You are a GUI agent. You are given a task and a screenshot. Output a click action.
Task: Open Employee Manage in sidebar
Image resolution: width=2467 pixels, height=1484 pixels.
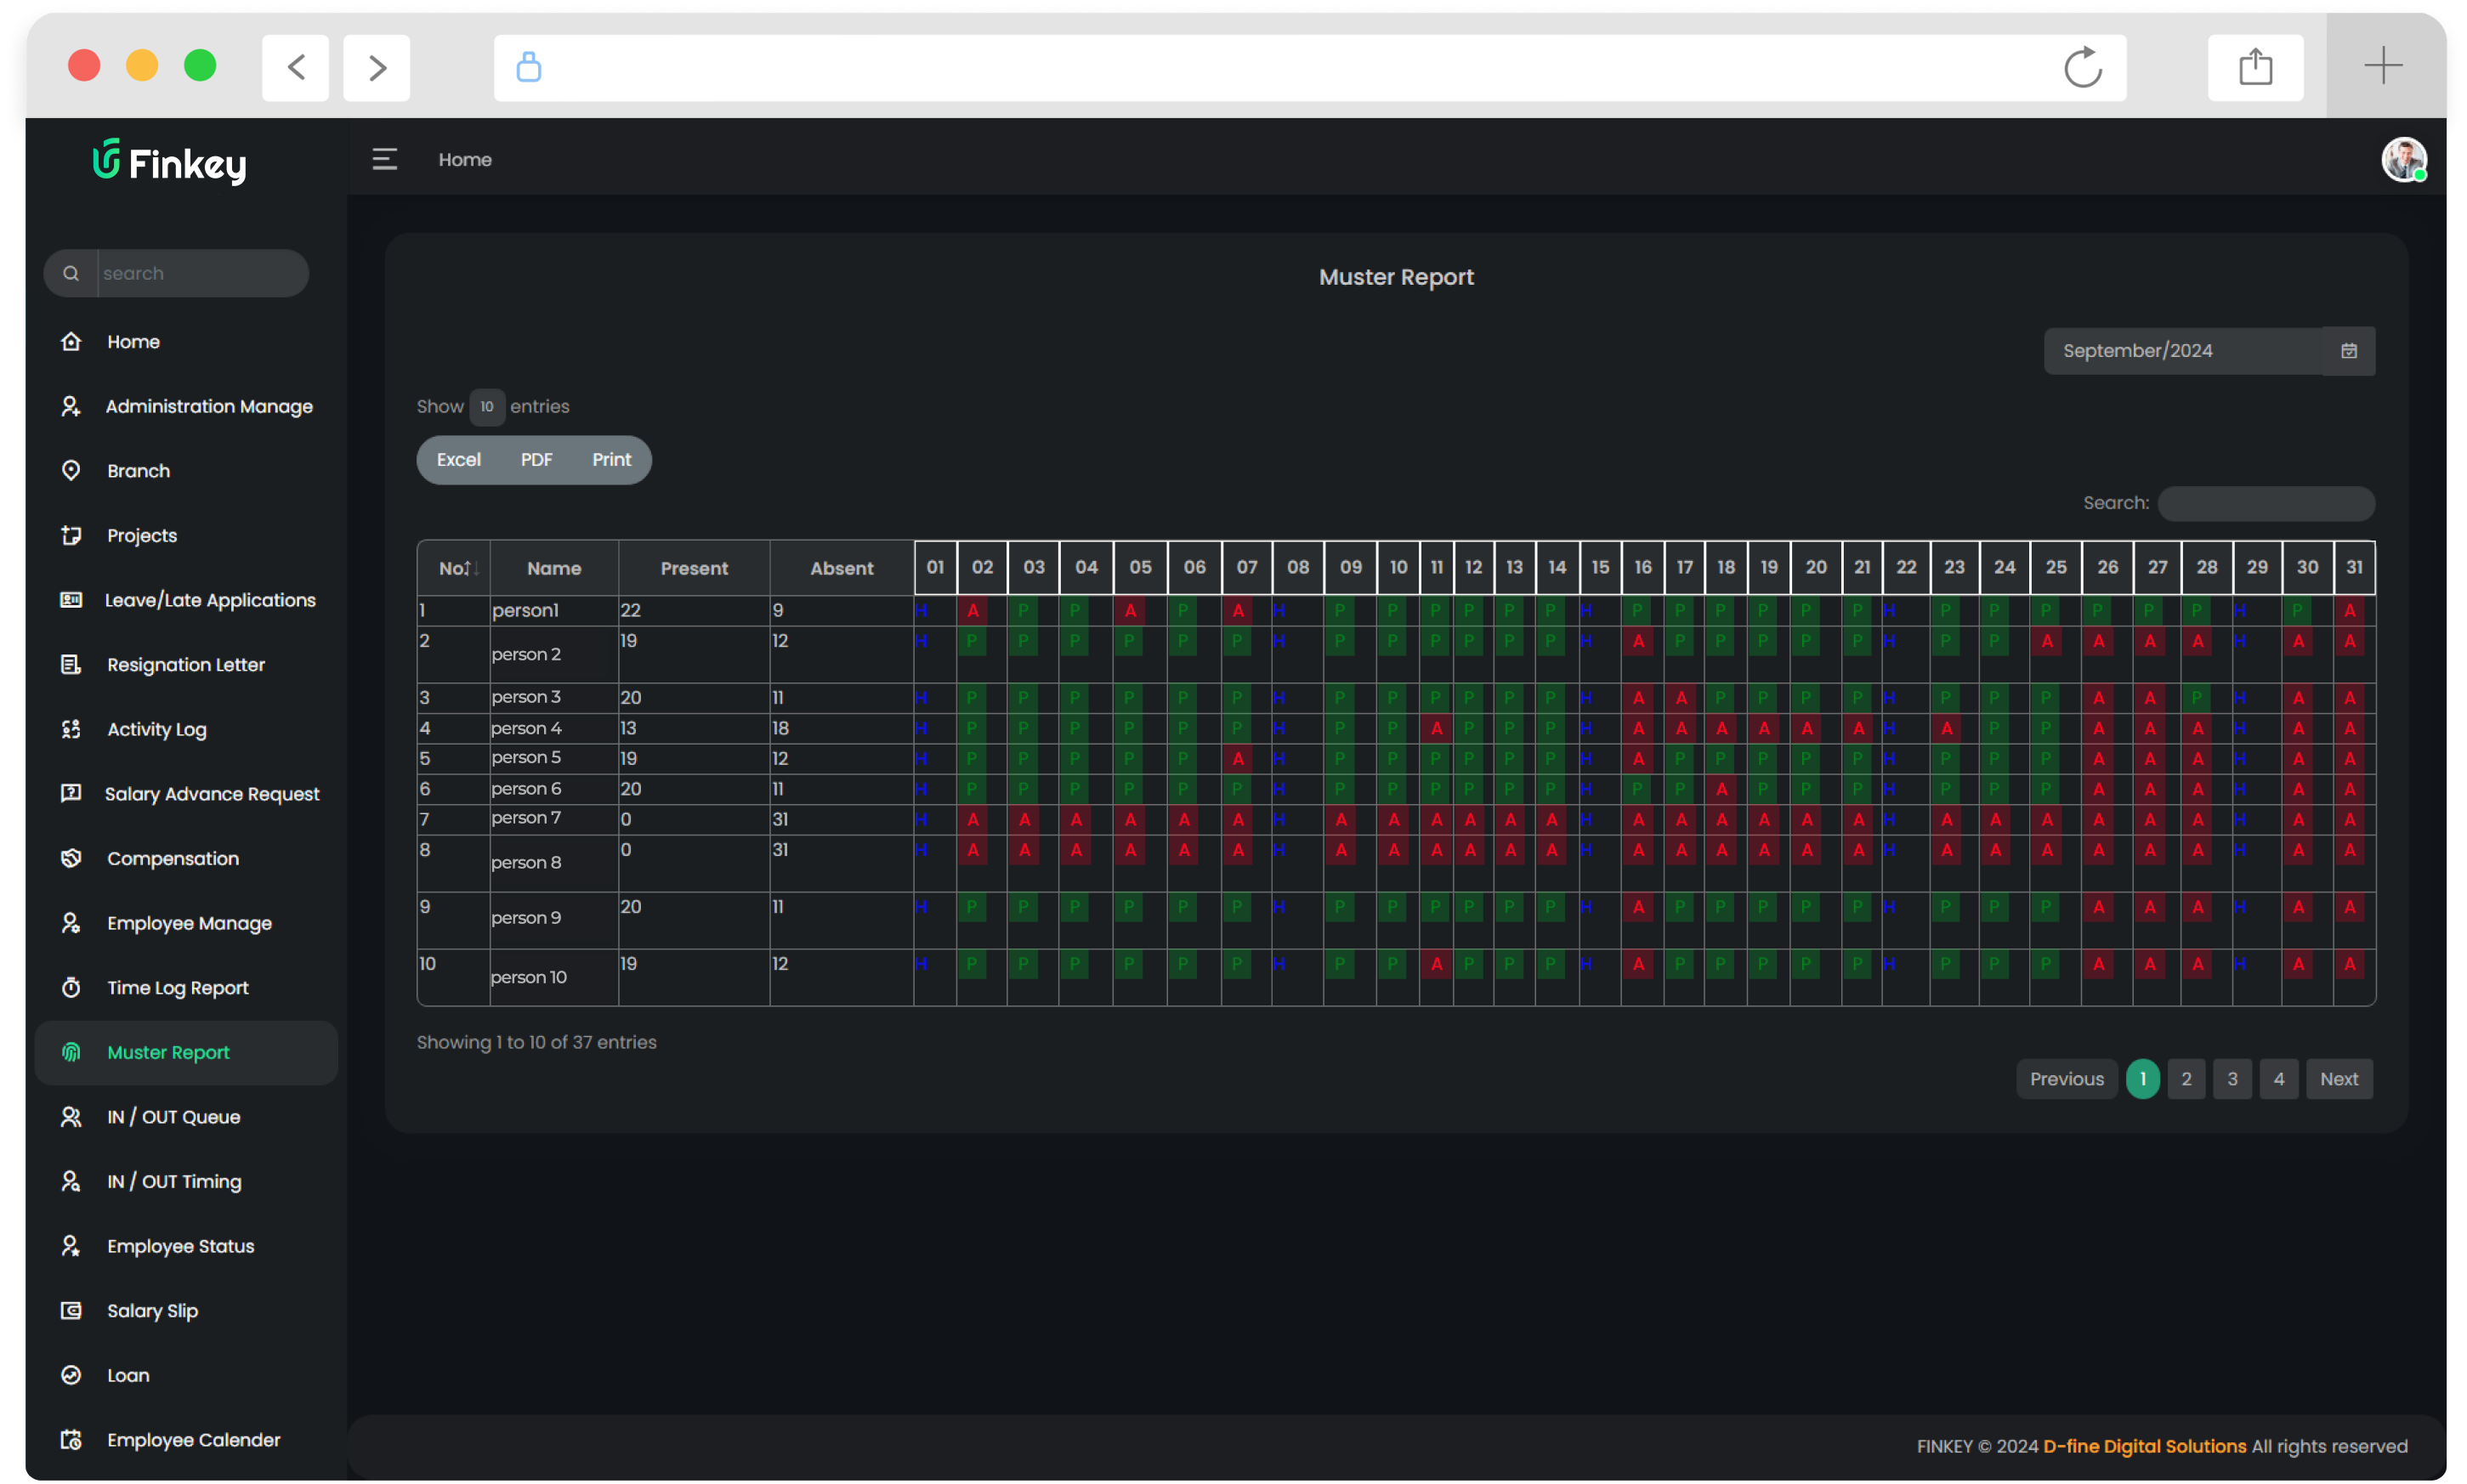coord(189,923)
